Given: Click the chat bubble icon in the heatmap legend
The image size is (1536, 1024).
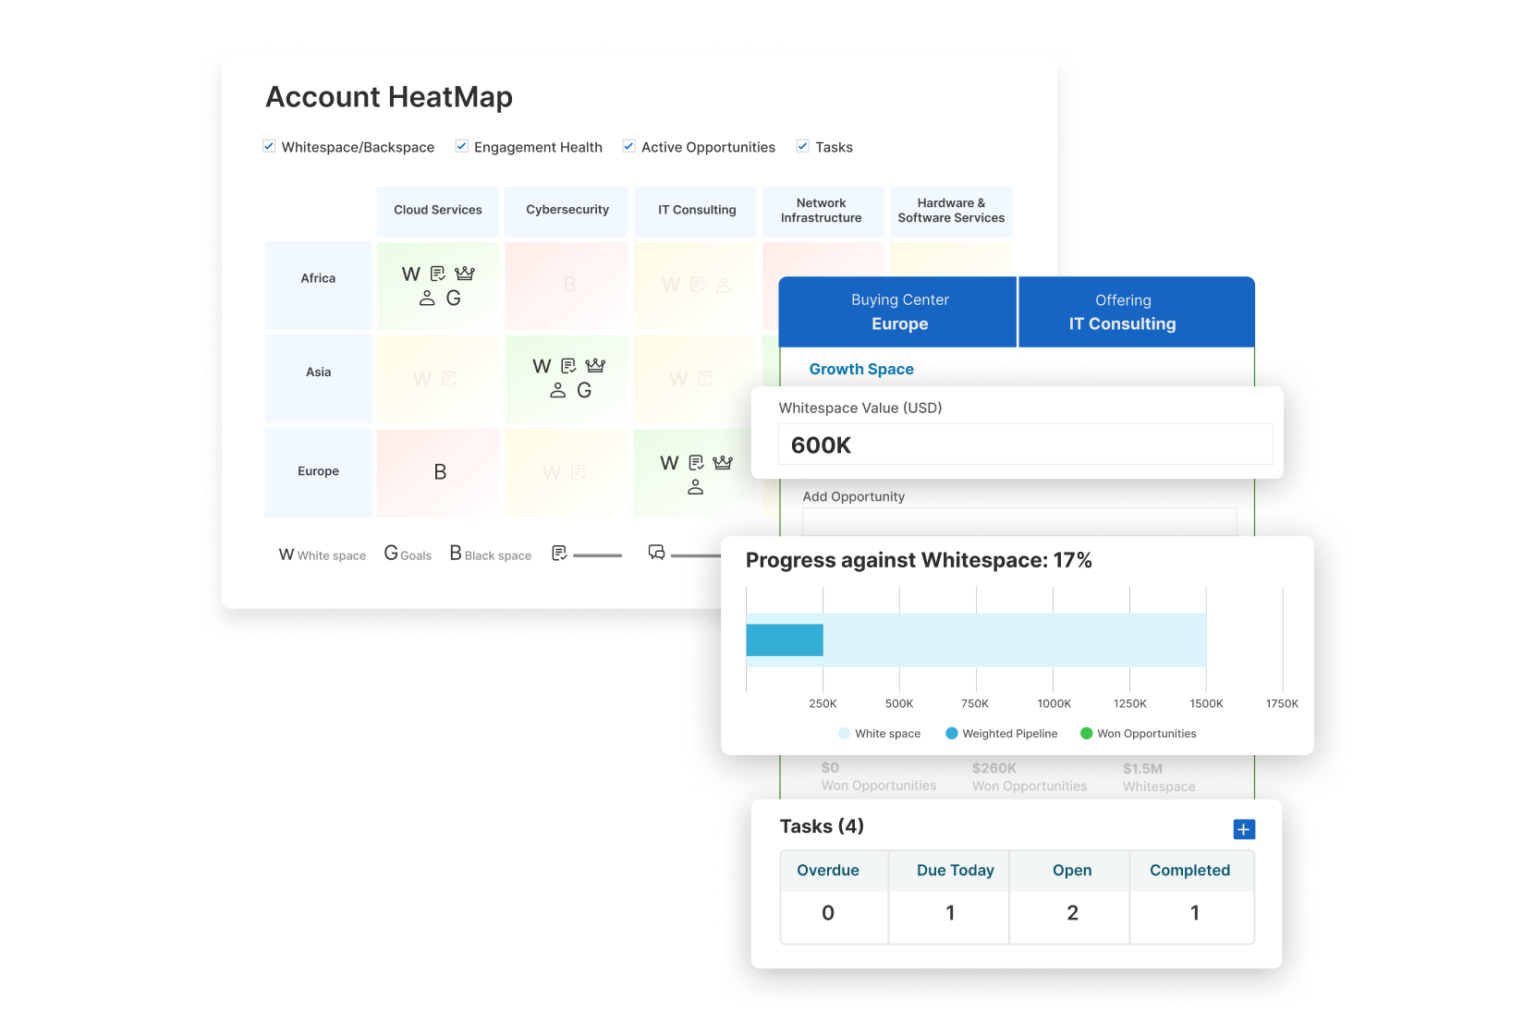Looking at the screenshot, I should (656, 552).
